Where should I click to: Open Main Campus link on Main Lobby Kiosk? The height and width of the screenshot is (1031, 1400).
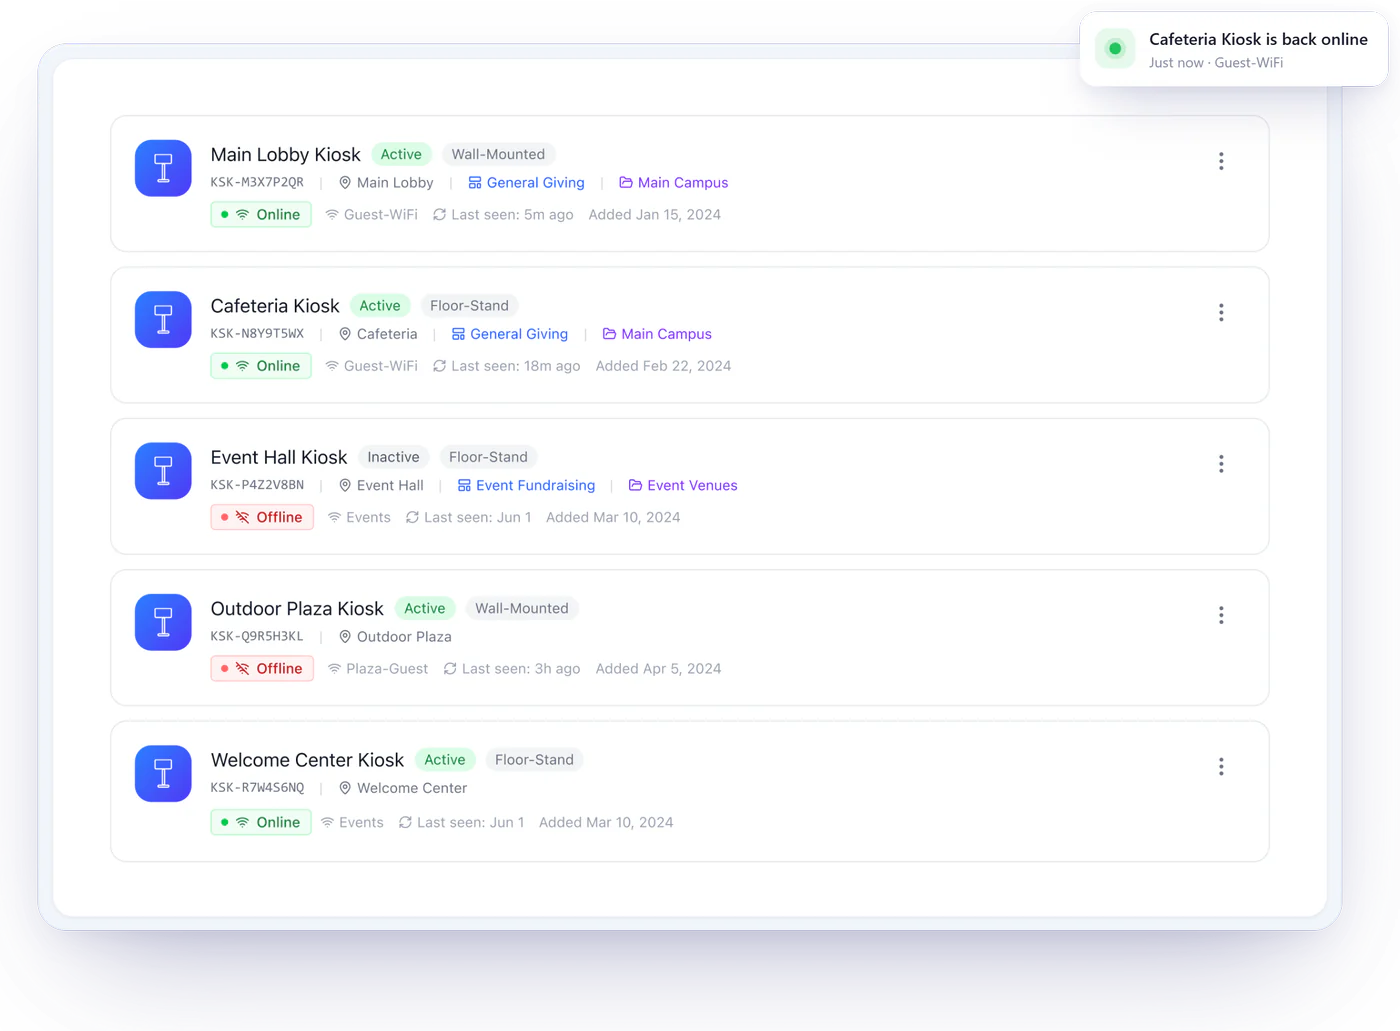[674, 183]
